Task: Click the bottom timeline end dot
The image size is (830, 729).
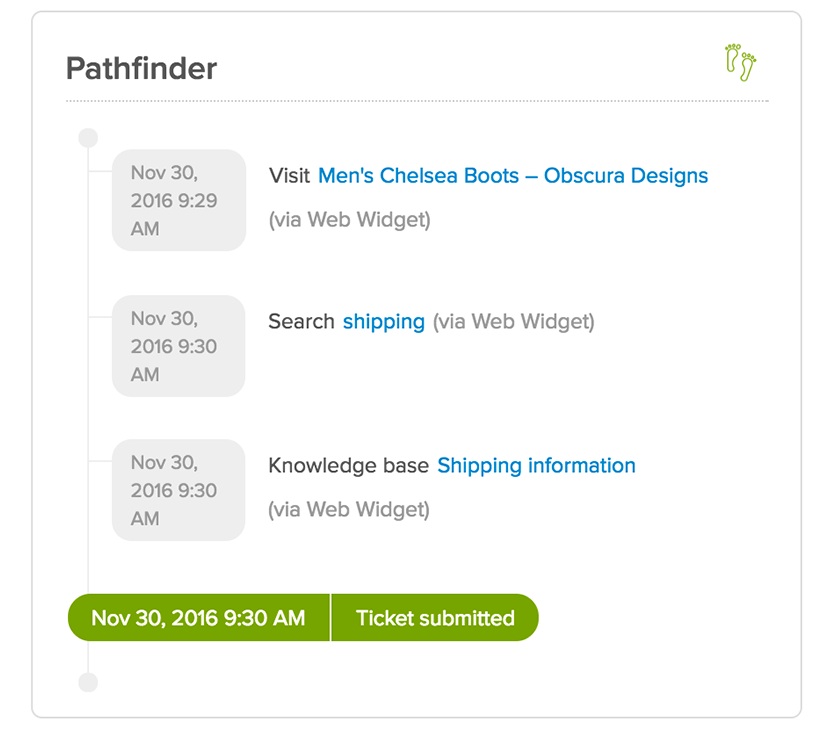Action: 88,682
